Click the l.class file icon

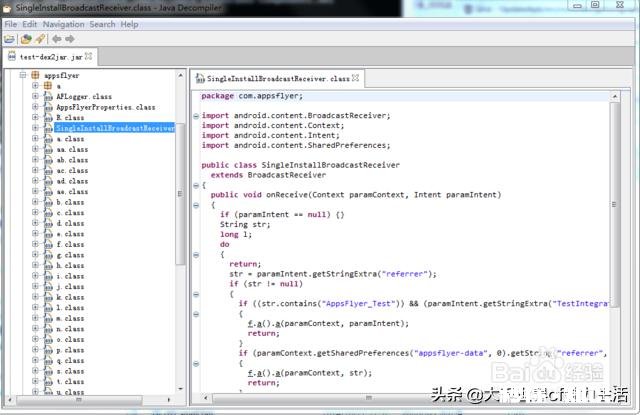[x=48, y=308]
